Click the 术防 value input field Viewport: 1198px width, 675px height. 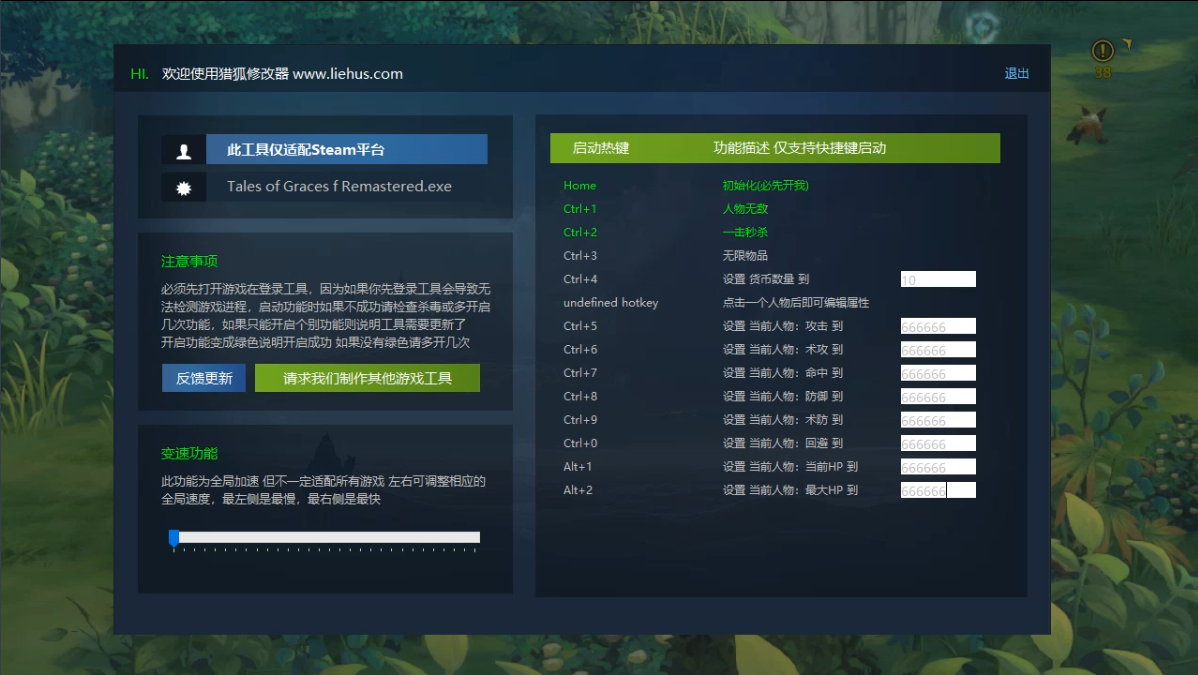coord(938,420)
